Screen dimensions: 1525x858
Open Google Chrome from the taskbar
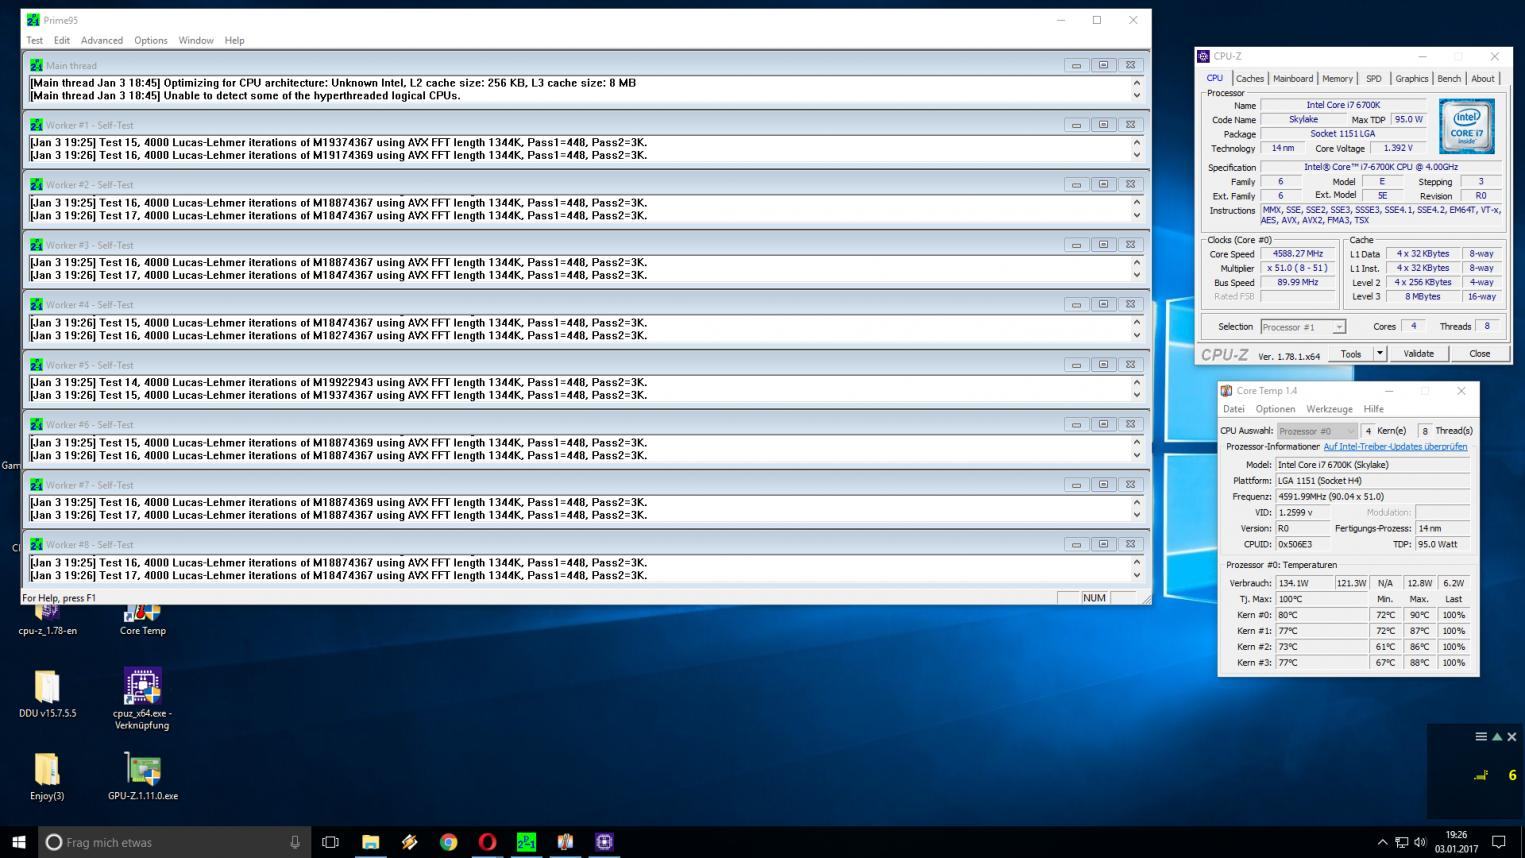pyautogui.click(x=448, y=842)
